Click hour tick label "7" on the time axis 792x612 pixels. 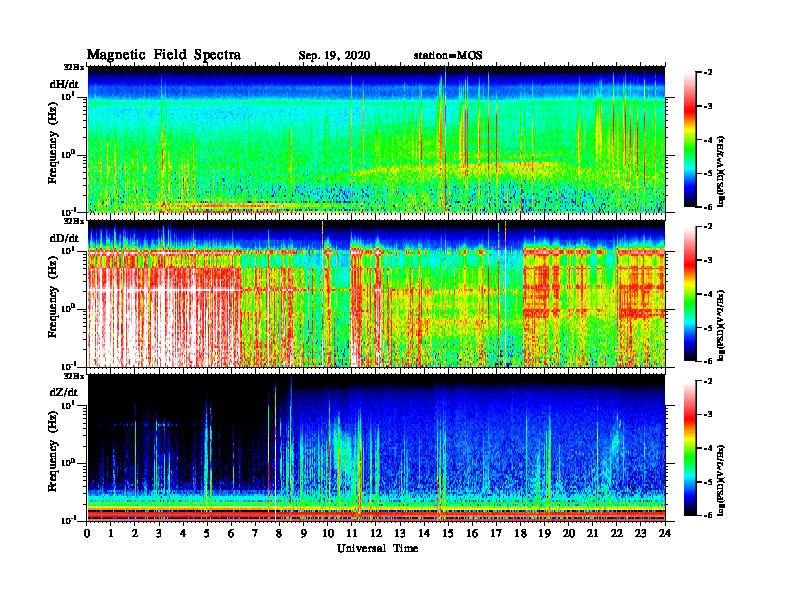[x=255, y=534]
